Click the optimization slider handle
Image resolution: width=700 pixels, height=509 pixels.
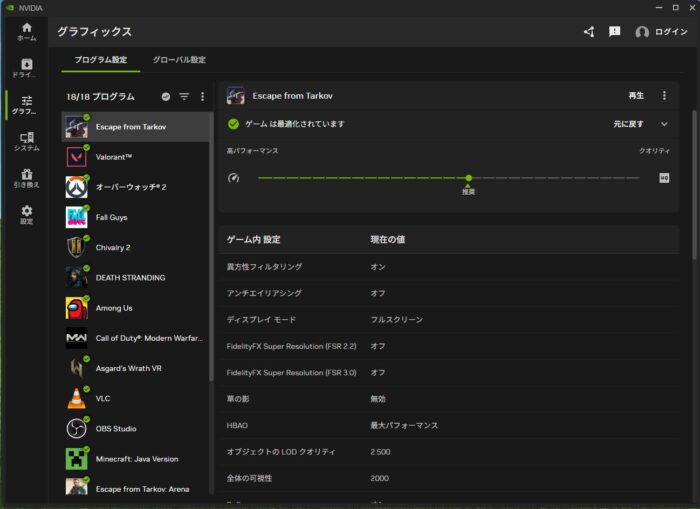pyautogui.click(x=468, y=178)
